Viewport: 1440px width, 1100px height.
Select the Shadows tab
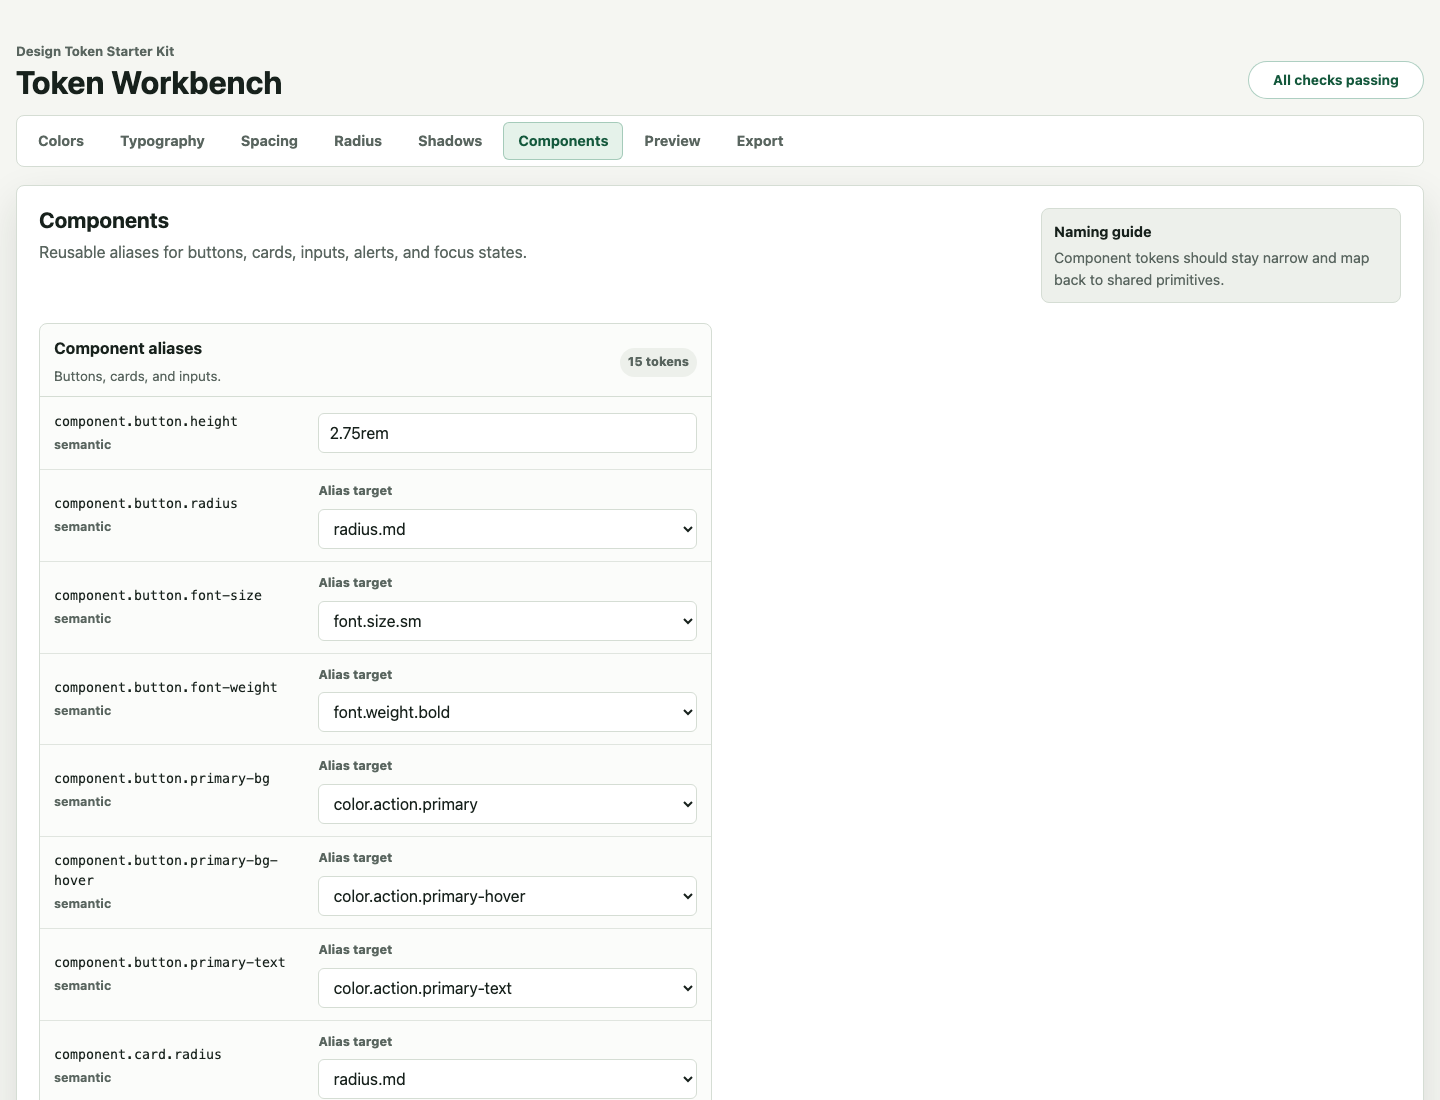[x=450, y=141]
